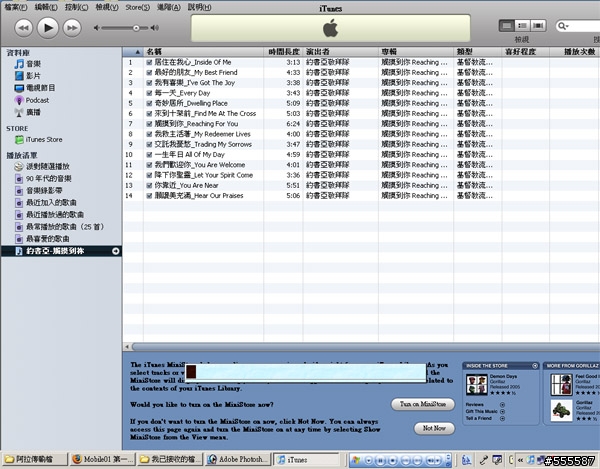Select the 最近播放過的歌曲 smart playlist
This screenshot has width=600, height=469.
49,215
